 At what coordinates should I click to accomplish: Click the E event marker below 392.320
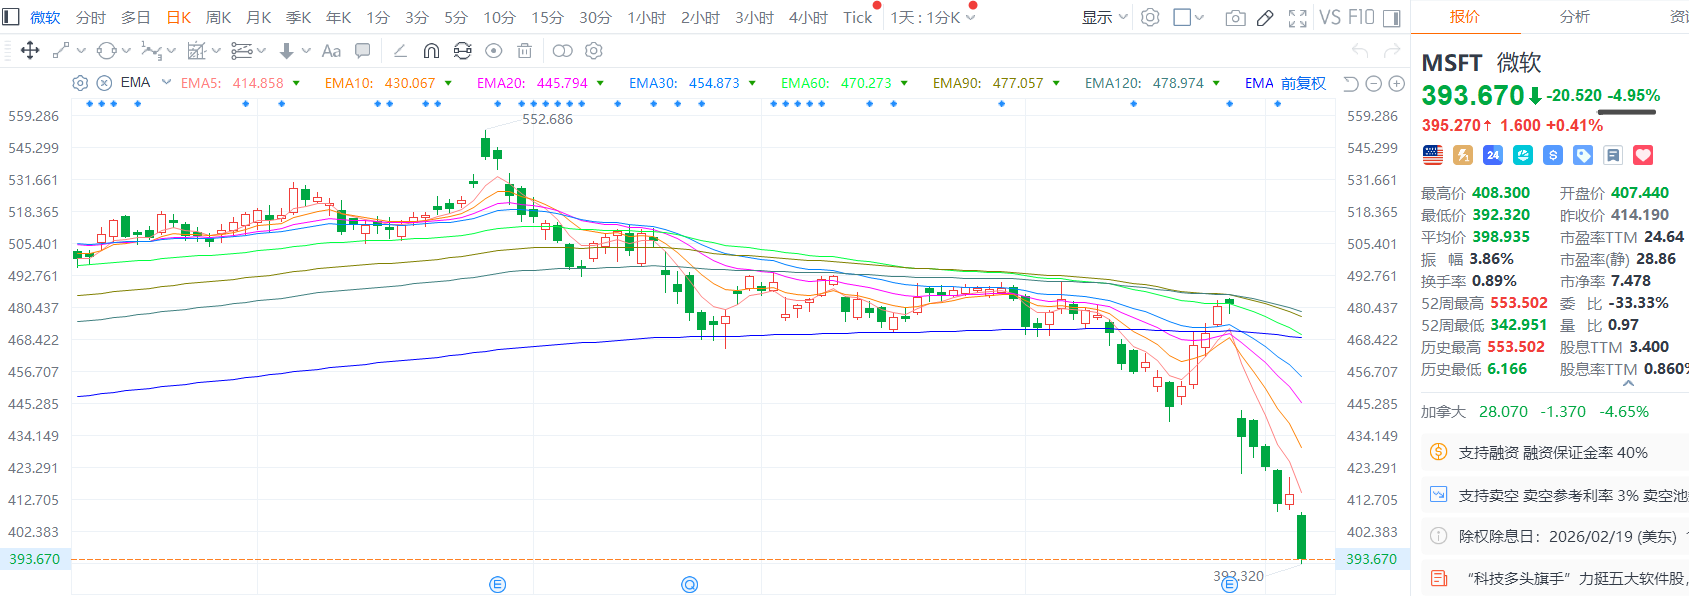1230,584
